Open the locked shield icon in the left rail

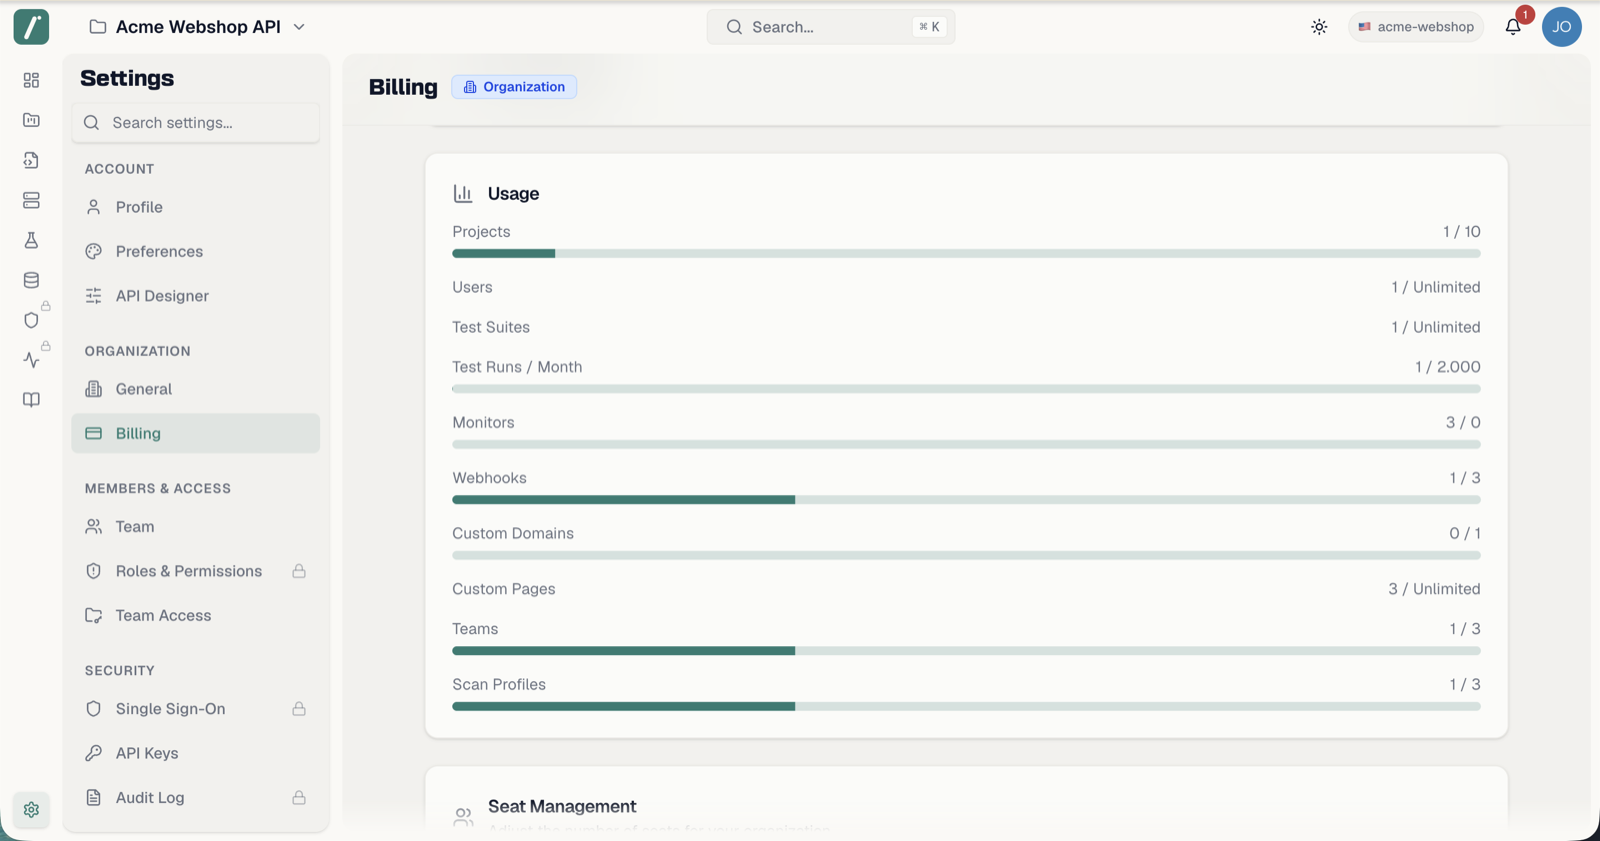tap(31, 320)
